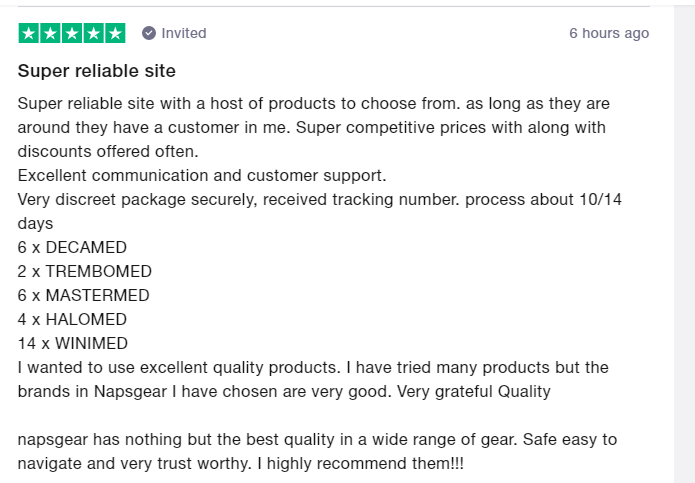695x483 pixels.
Task: Click "Excellent communication and customer support" text
Action: (x=202, y=175)
